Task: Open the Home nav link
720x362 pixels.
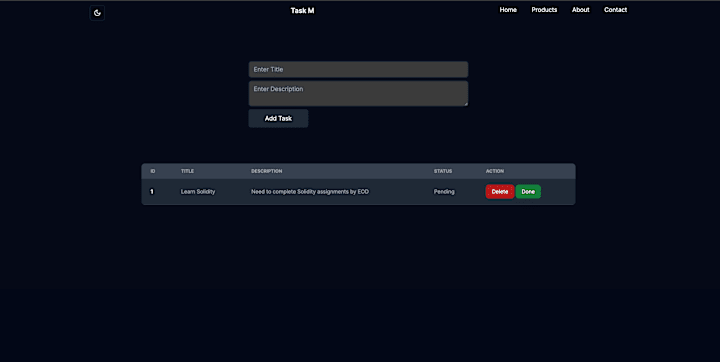Action: coord(508,10)
